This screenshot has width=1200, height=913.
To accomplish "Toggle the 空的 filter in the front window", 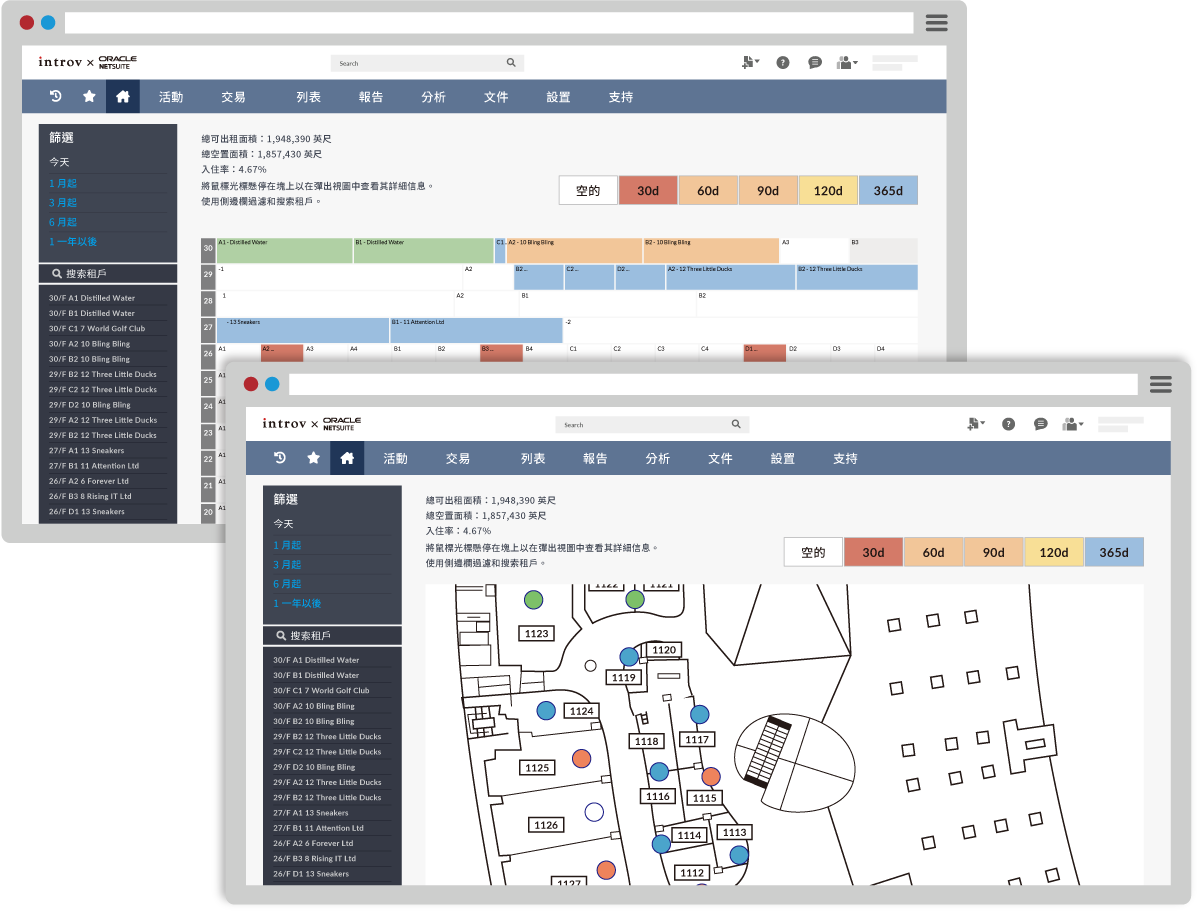I will click(813, 552).
